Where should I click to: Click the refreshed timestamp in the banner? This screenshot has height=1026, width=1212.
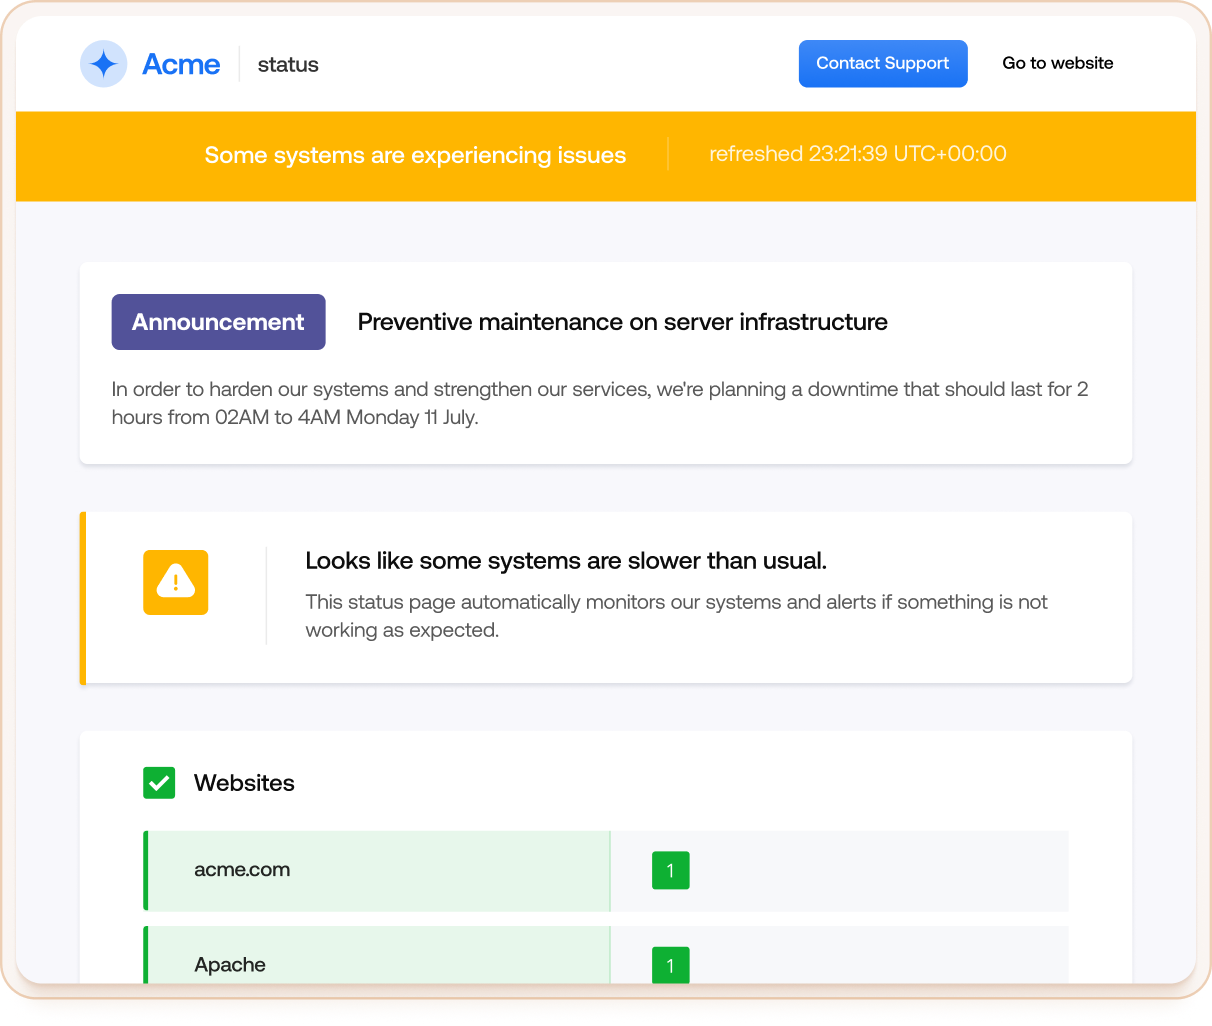857,154
